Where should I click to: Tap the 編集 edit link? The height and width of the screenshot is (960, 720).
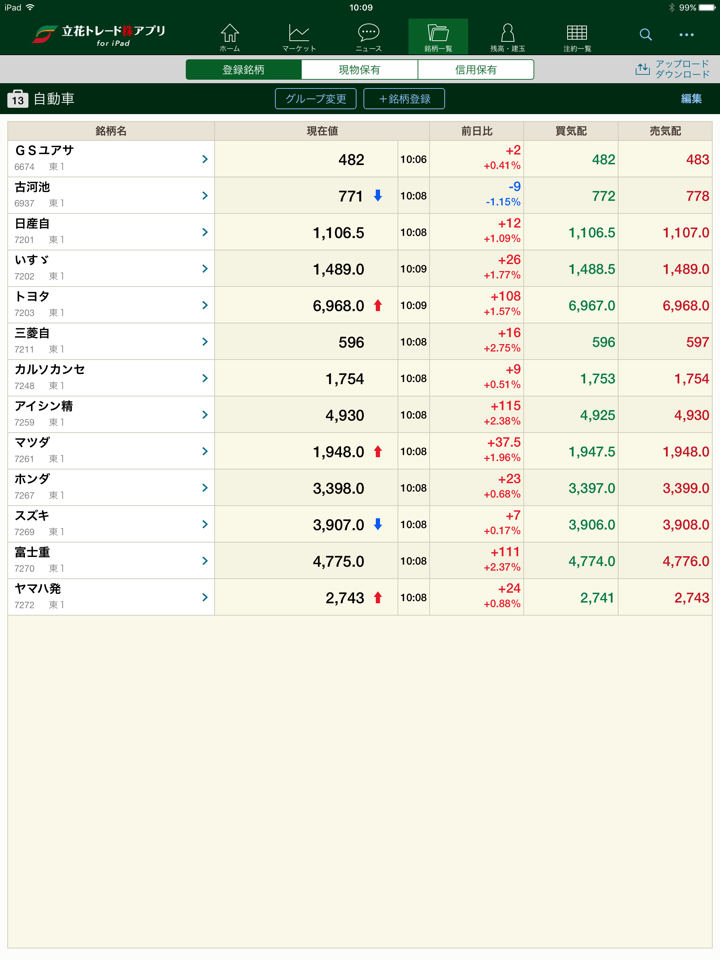[x=691, y=99]
